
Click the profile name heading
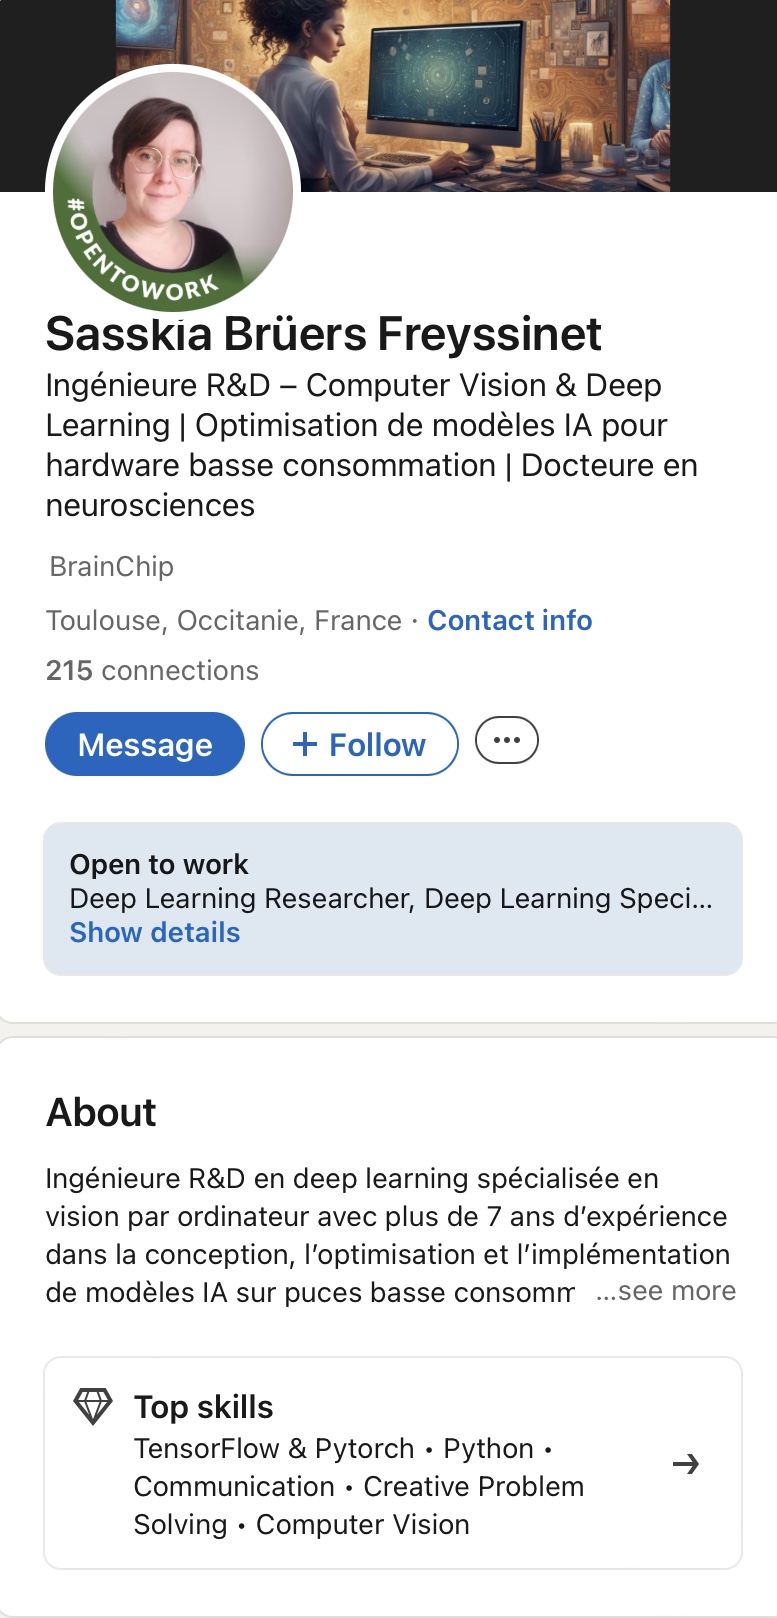(324, 334)
